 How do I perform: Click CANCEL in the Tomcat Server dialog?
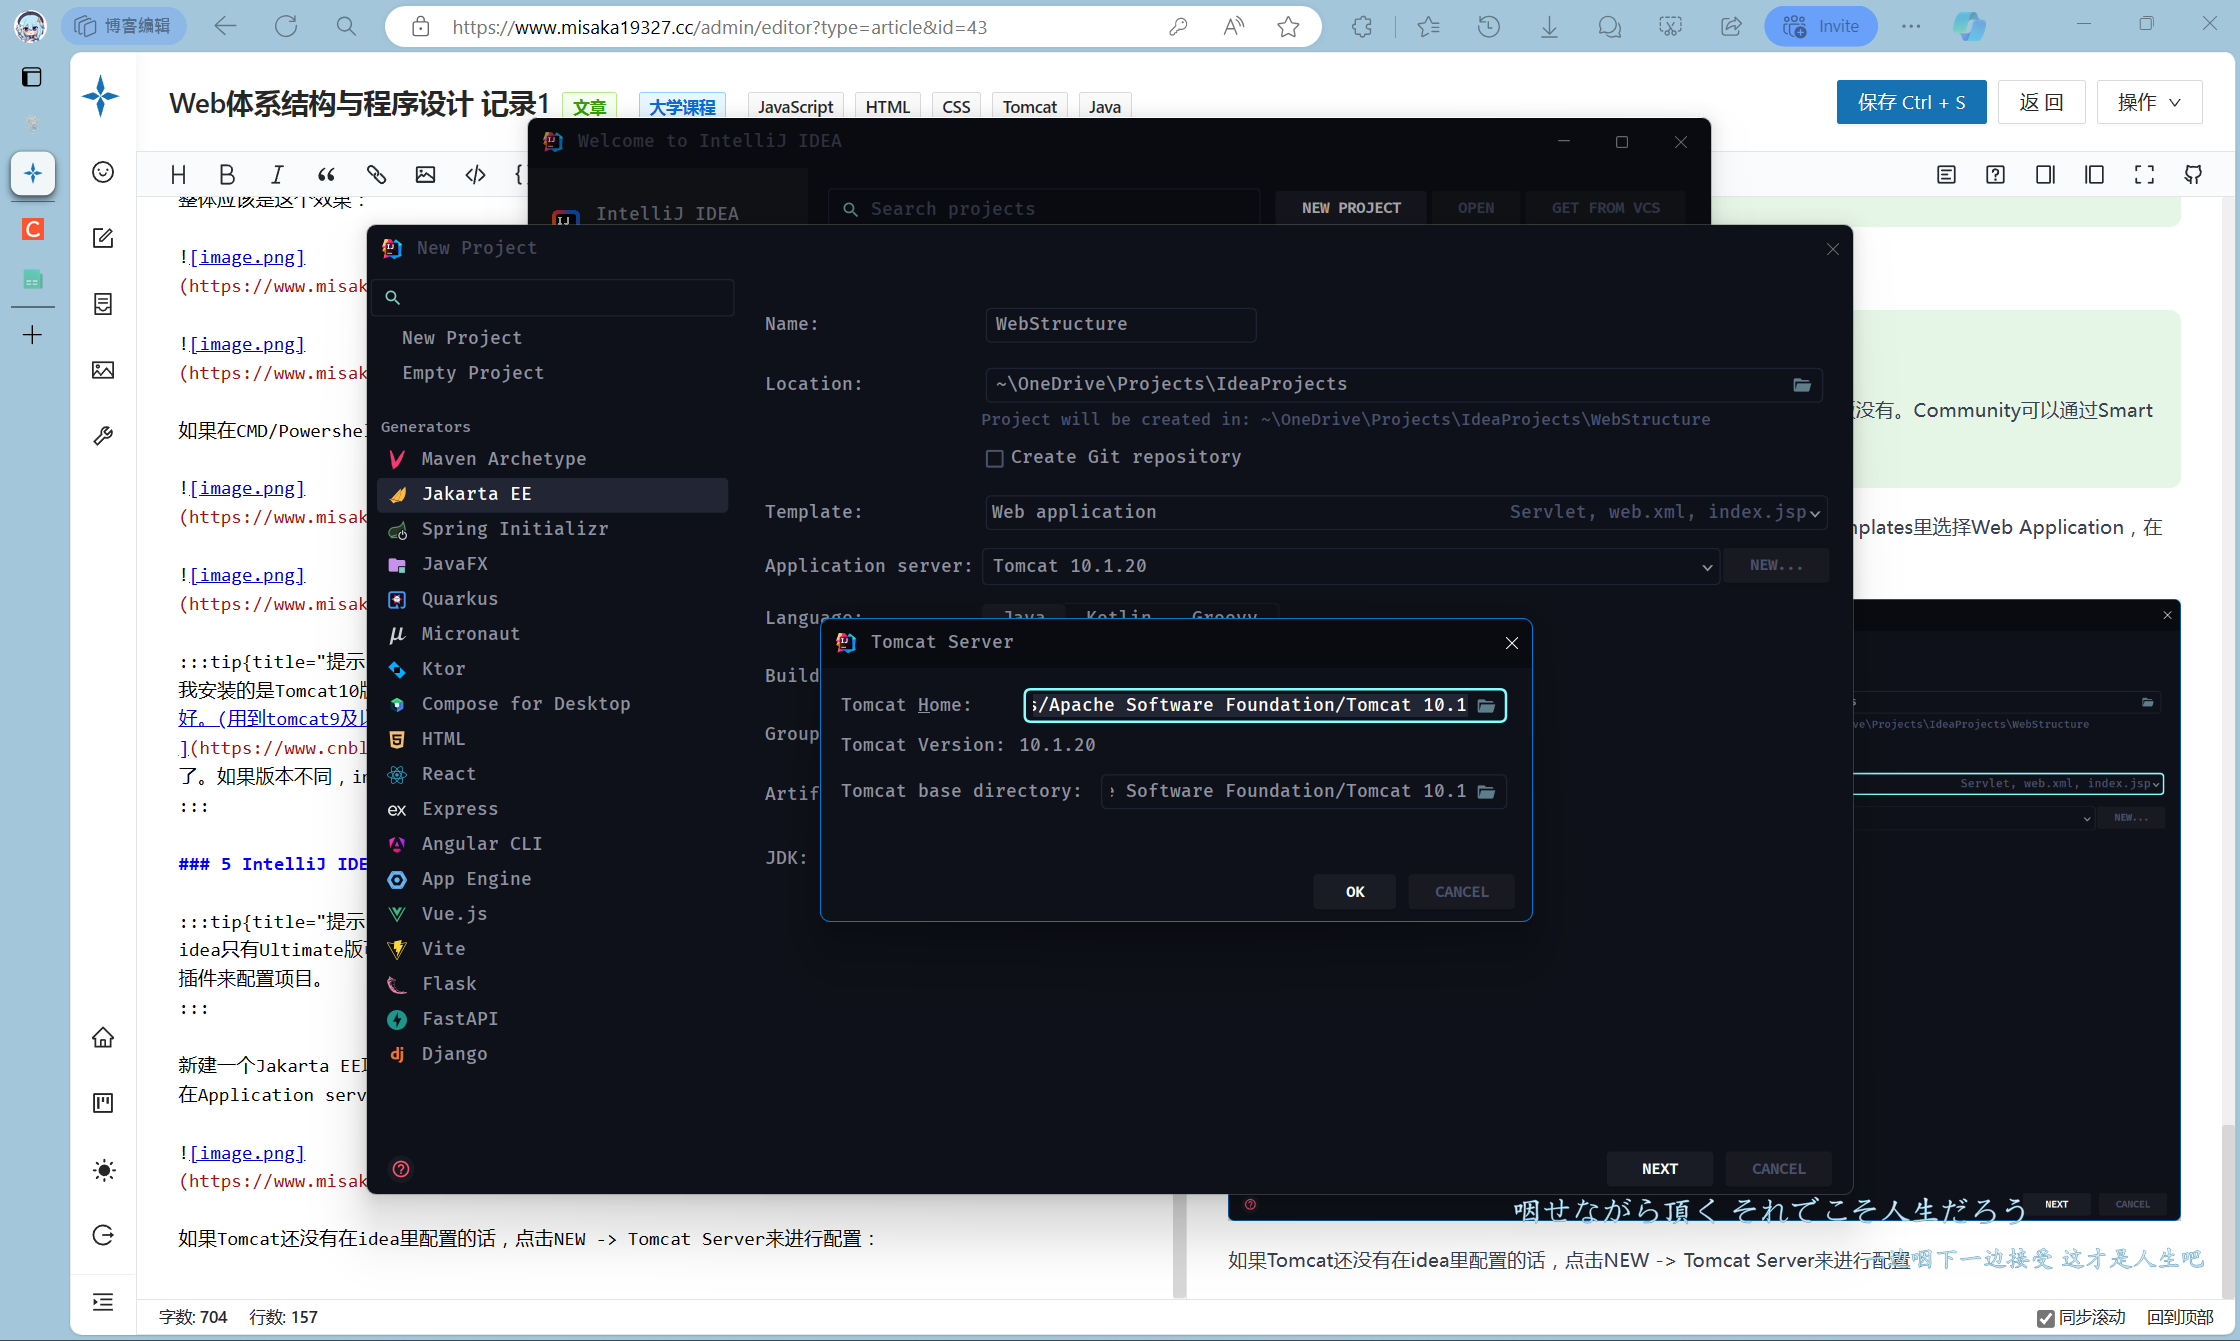tap(1461, 892)
